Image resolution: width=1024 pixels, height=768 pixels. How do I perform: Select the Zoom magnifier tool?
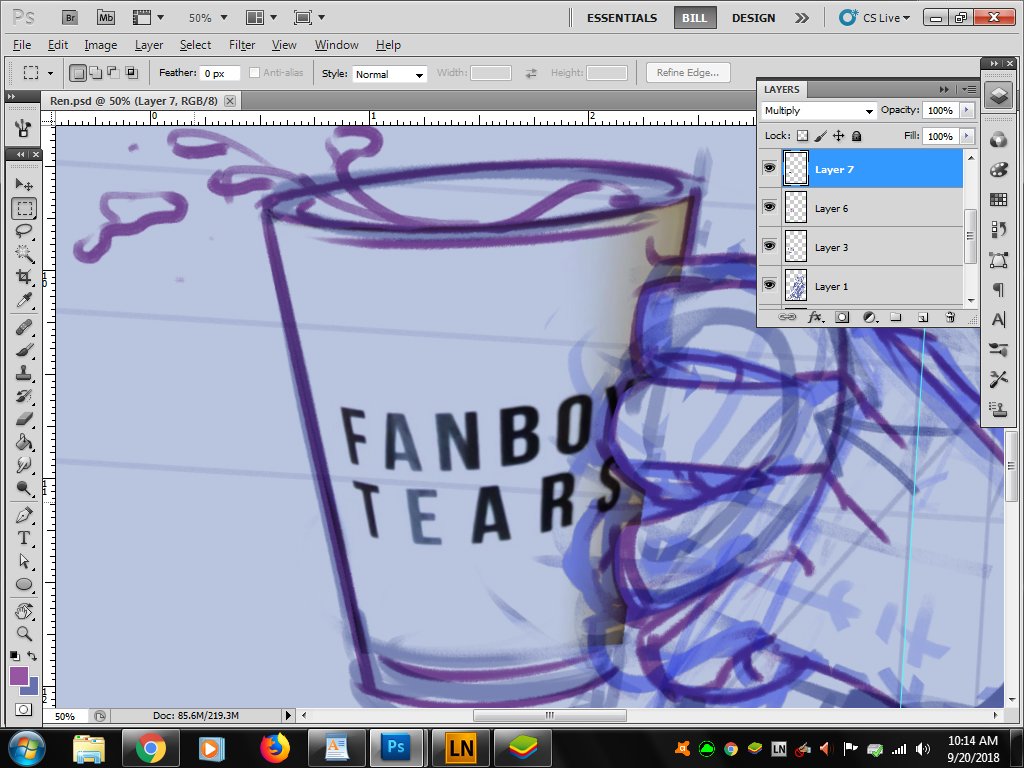click(x=24, y=633)
